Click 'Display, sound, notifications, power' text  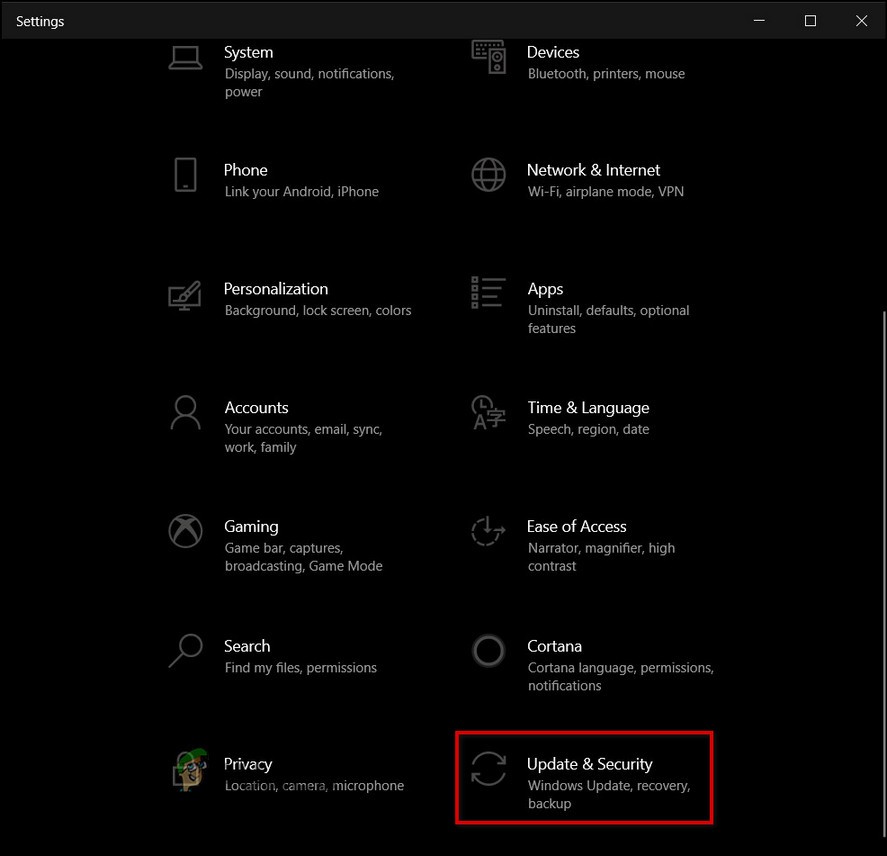(309, 83)
